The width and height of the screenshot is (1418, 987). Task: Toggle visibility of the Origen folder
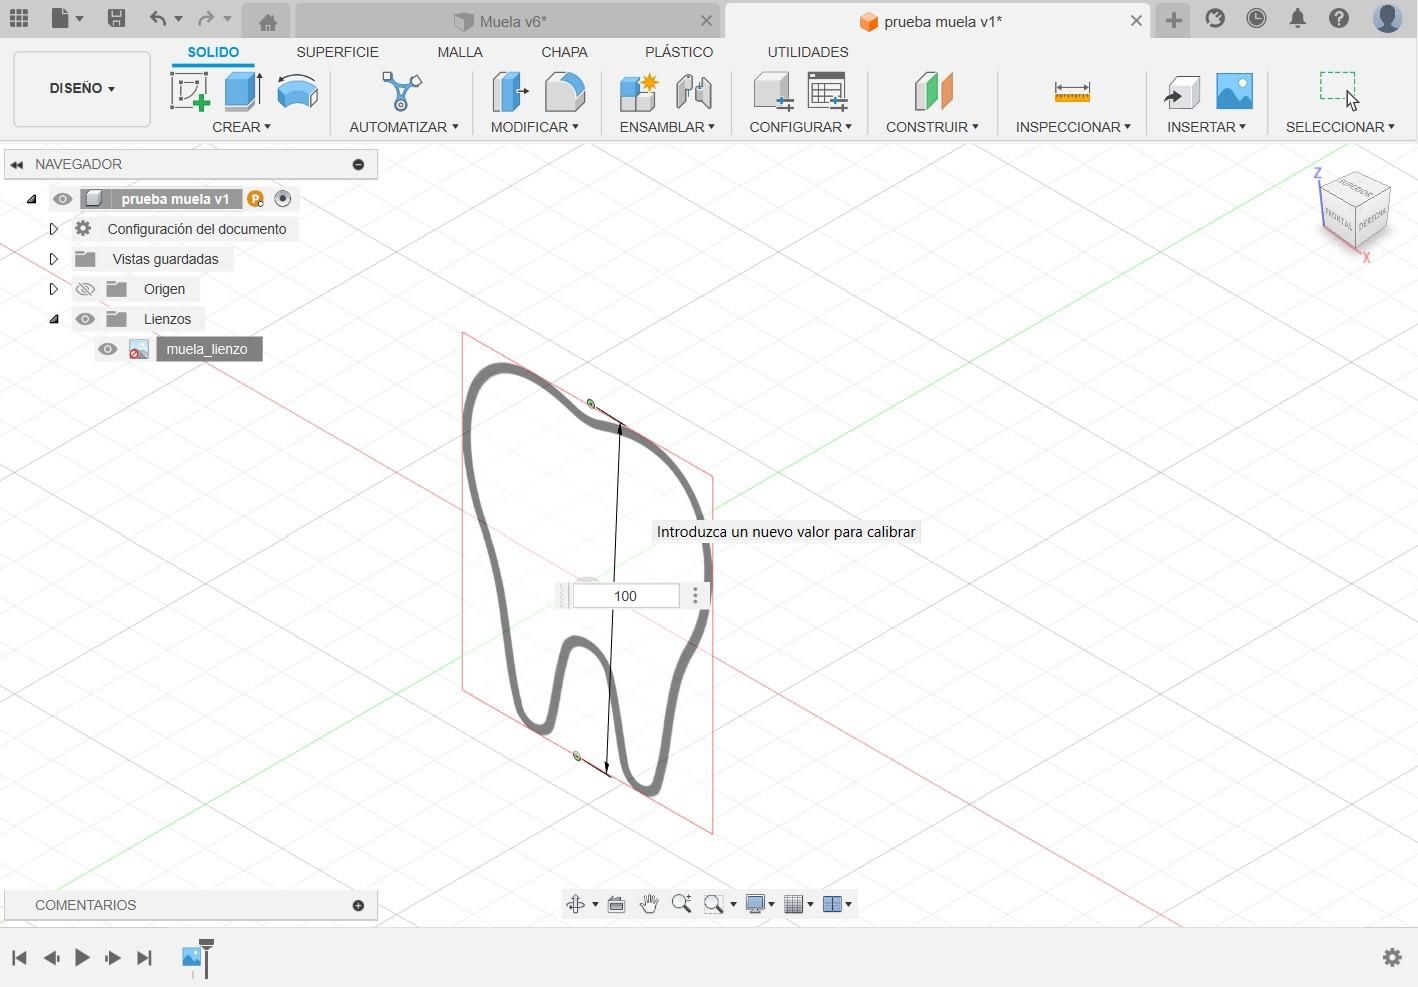(x=85, y=289)
